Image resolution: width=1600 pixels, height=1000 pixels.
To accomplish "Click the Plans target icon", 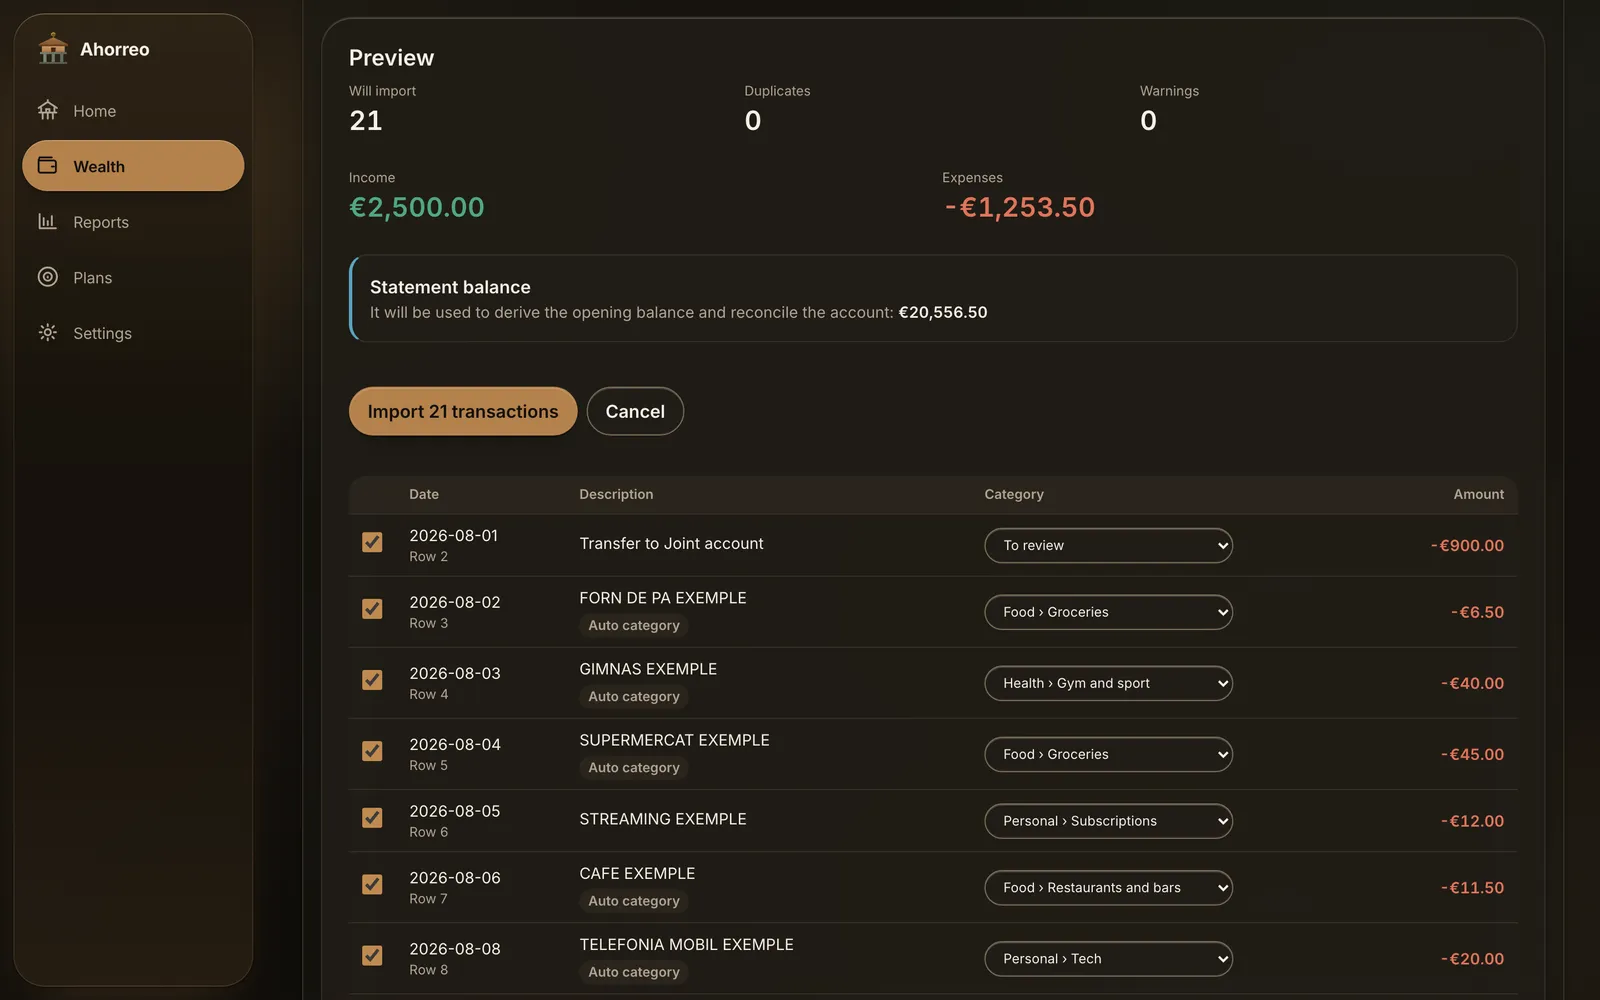I will 48,277.
